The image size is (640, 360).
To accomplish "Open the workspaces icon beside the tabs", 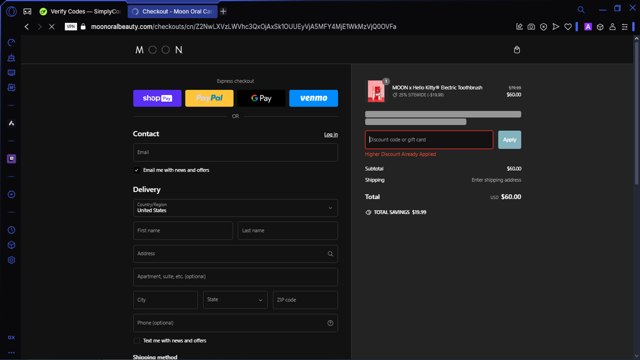I will pos(27,11).
